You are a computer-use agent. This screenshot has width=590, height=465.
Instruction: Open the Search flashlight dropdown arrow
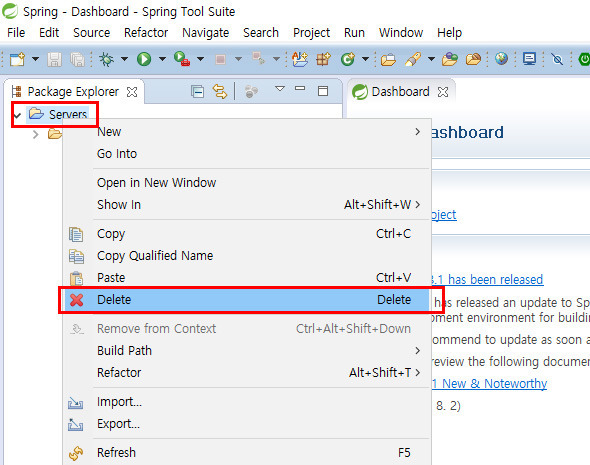click(x=431, y=59)
